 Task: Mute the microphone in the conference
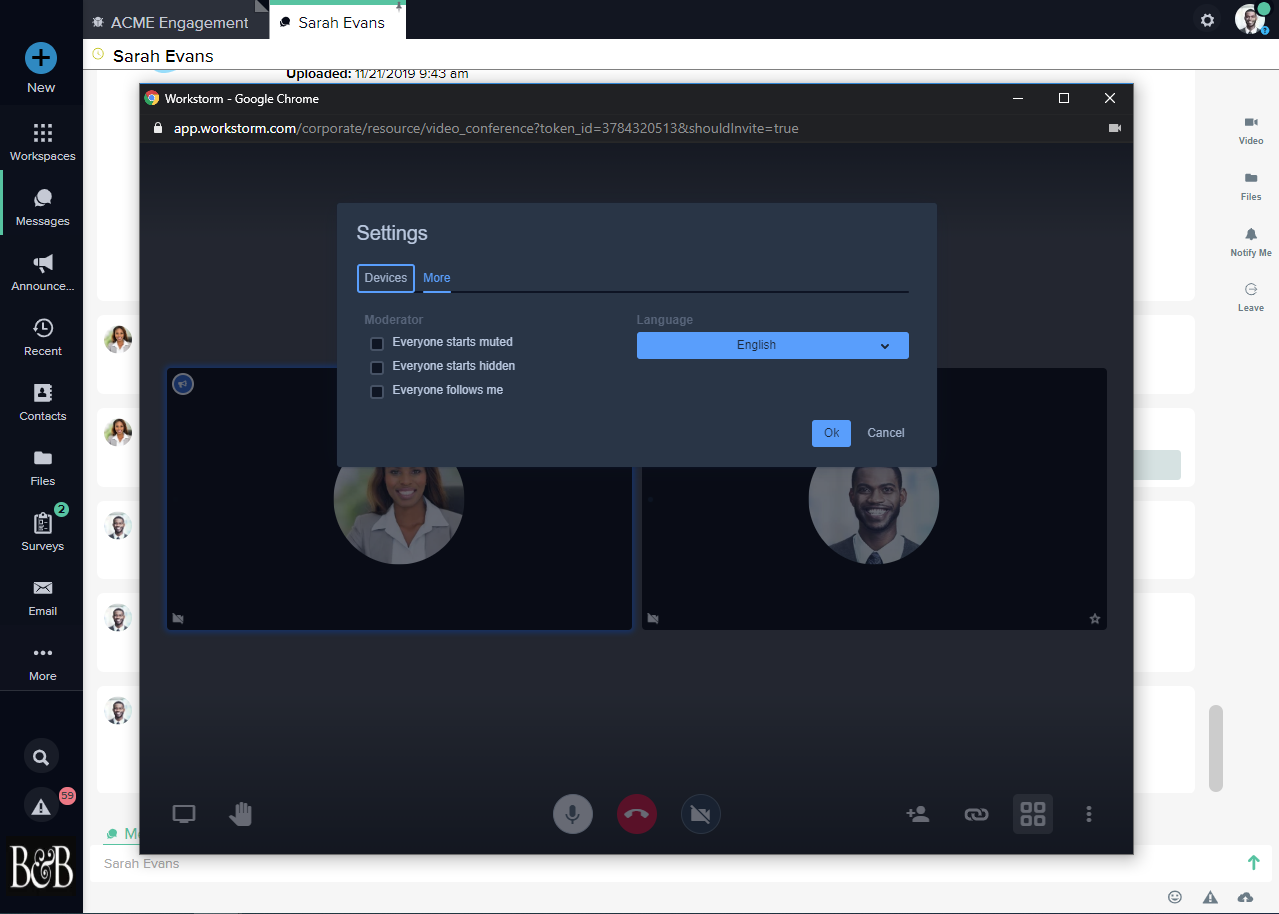(x=573, y=815)
